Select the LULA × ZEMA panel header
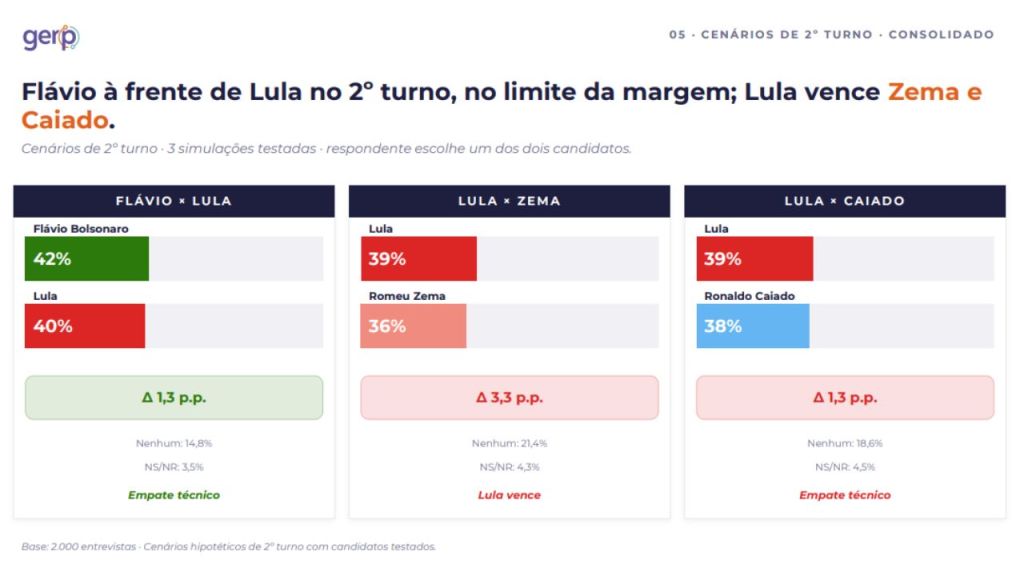Screen dimensions: 1024x576 [509, 201]
